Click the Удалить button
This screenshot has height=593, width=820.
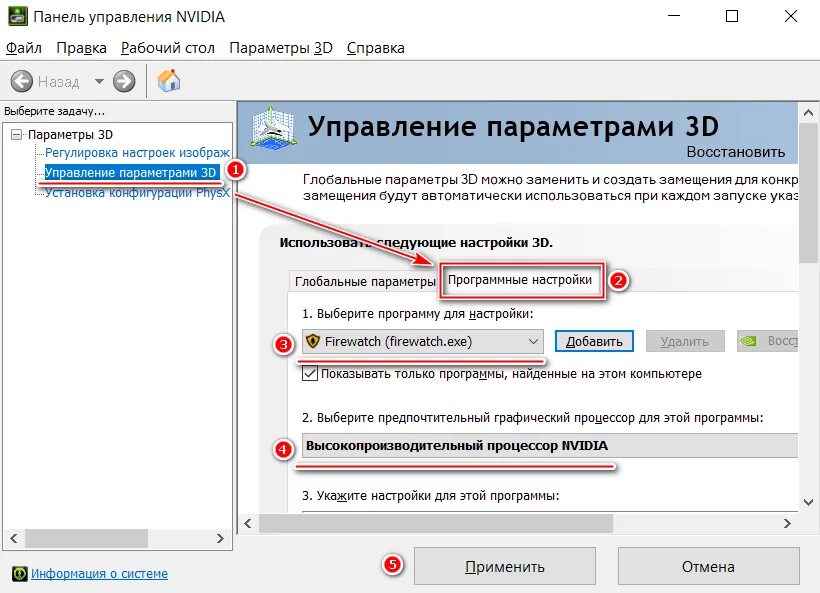[x=685, y=341]
